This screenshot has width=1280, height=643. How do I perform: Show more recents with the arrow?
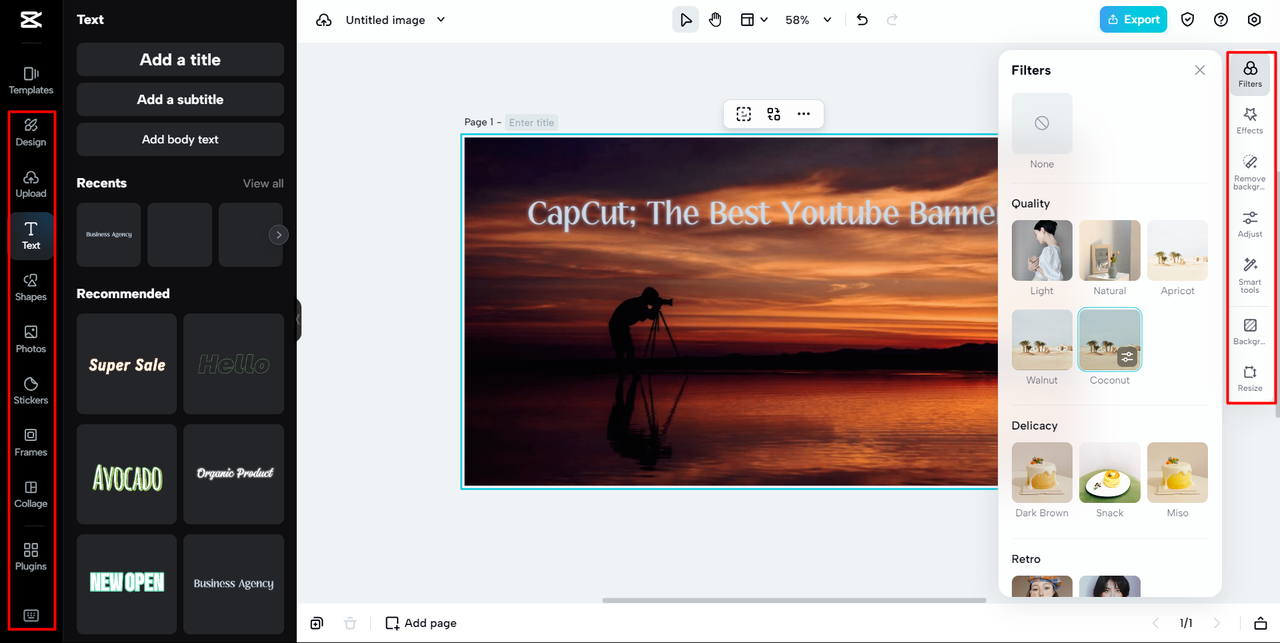(x=279, y=235)
